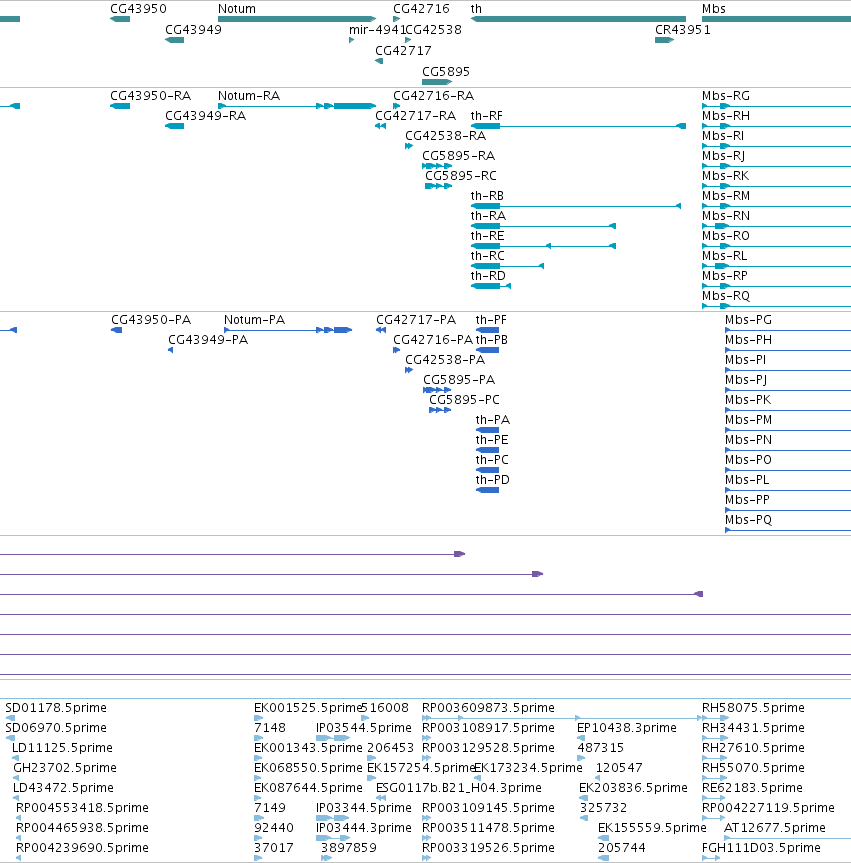This screenshot has width=851, height=863.
Task: Select the CG5895-RA transcript
Action: click(437, 166)
